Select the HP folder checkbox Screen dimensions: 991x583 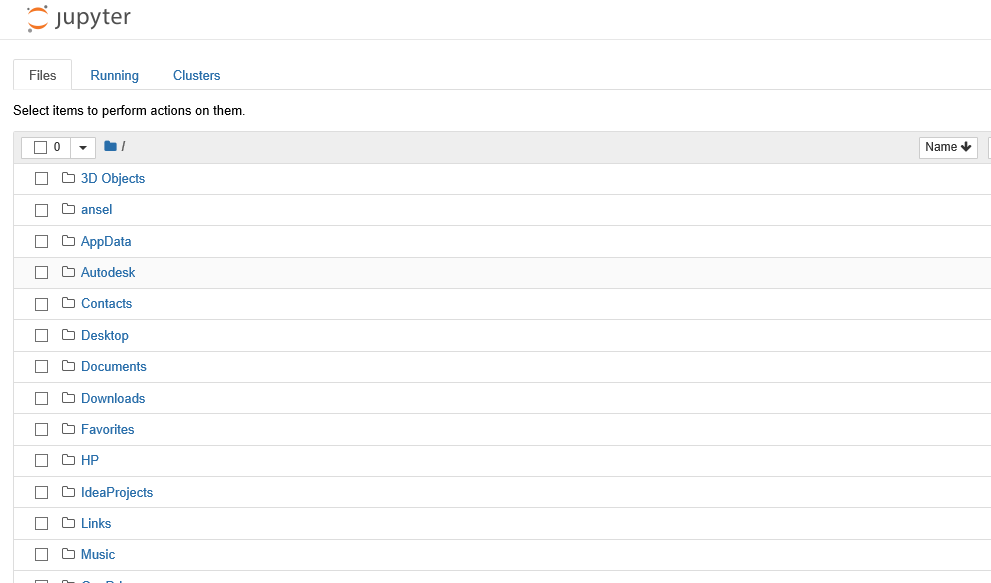coord(41,461)
